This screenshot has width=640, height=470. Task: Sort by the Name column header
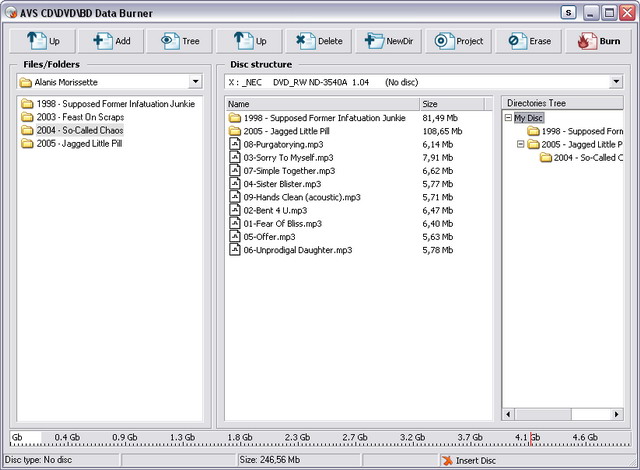pos(322,104)
